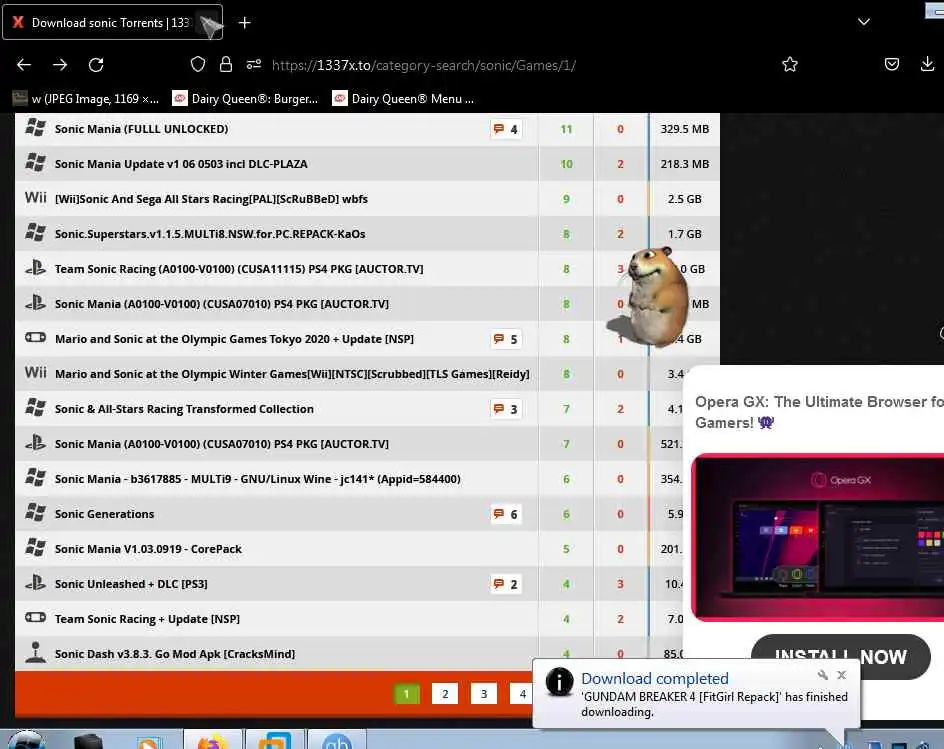
Task: Click the INSTALL NOW button in Opera GX ad
Action: (x=840, y=656)
